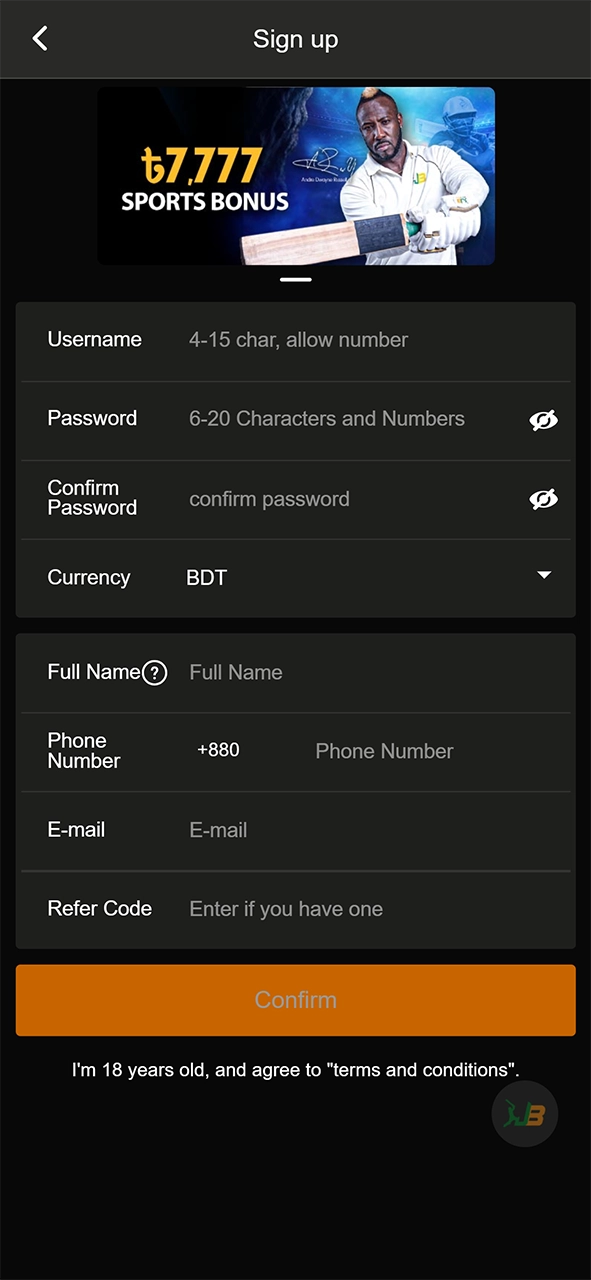Click the carousel page indicator dash

(x=295, y=280)
